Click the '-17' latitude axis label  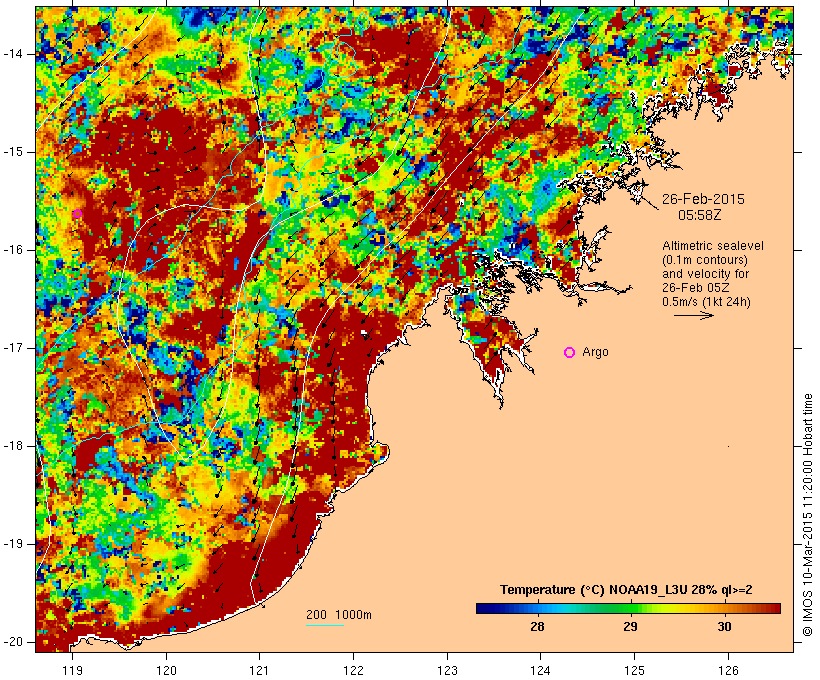point(13,348)
